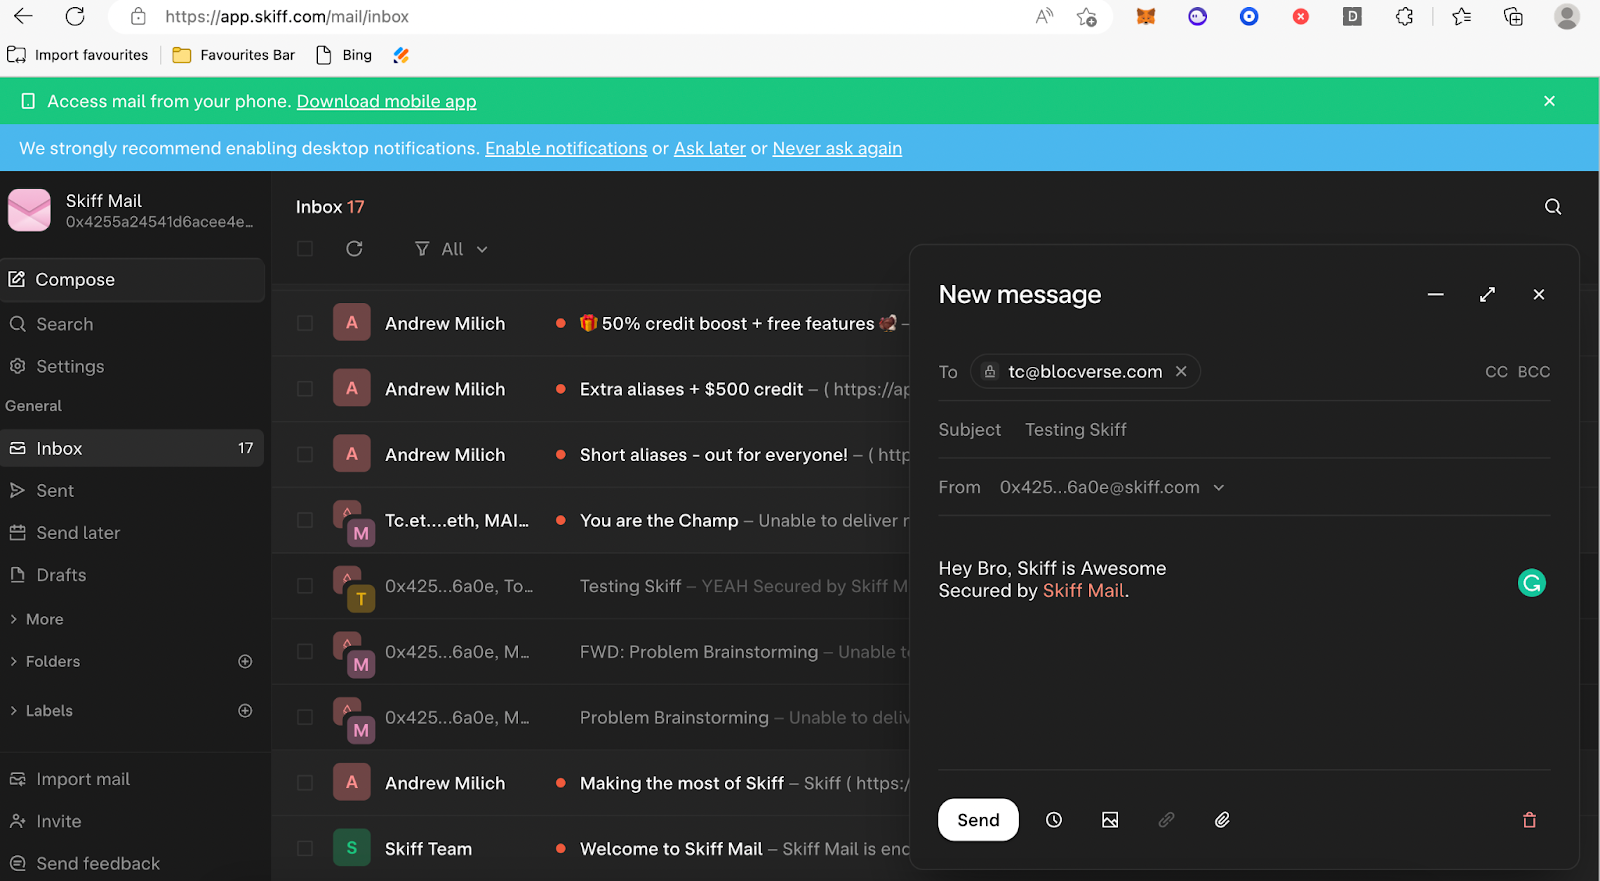Check the 'Testing Skiff' email checkbox
The image size is (1600, 881).
click(x=305, y=586)
